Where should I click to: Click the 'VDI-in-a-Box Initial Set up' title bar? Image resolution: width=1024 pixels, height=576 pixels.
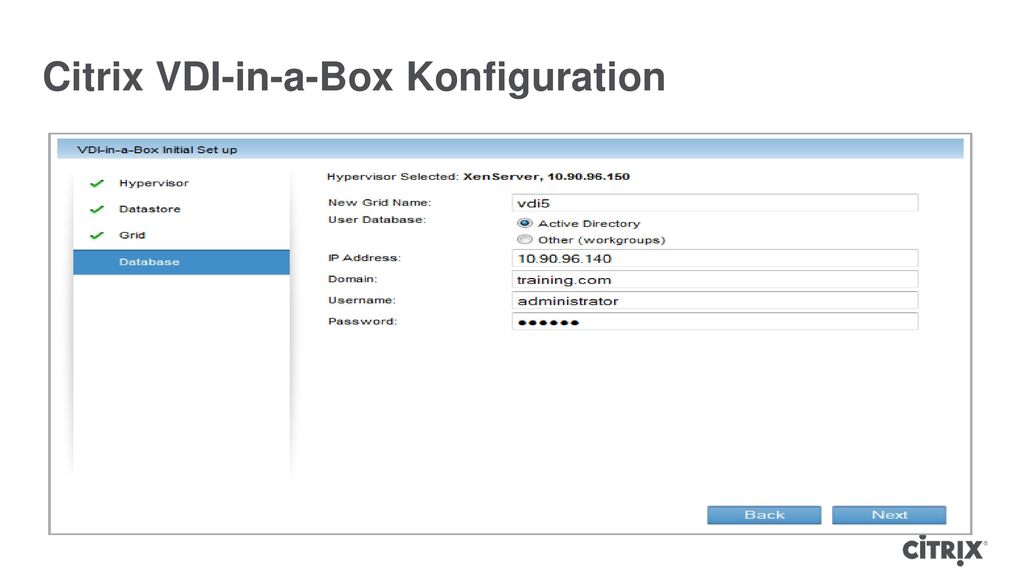510,149
